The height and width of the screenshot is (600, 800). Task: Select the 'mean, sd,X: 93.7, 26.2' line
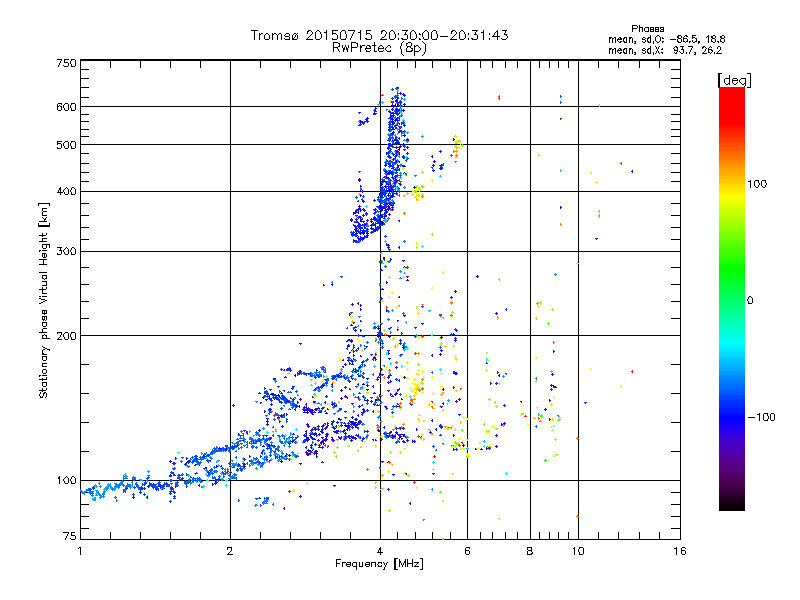[665, 50]
